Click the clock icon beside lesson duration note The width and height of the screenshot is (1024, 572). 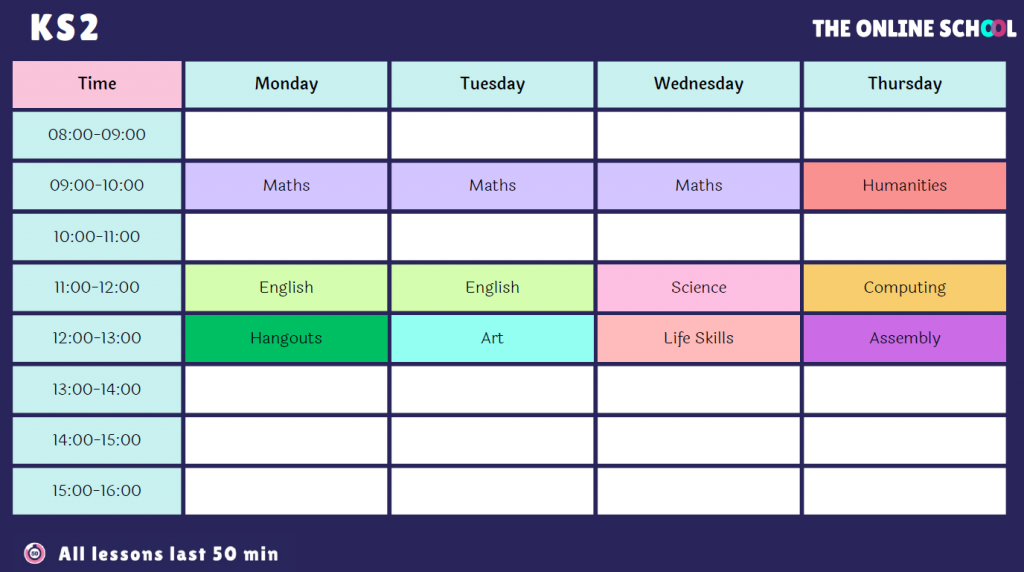click(x=35, y=553)
